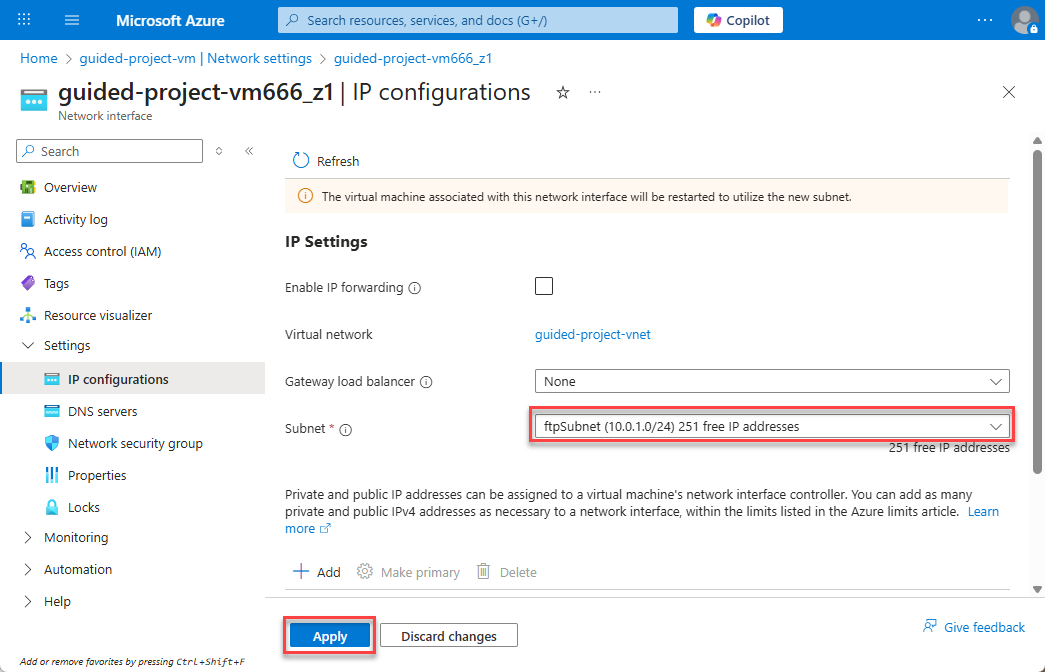Screen dimensions: 1045x672
Task: Open the top bar ellipsis menu
Action: [984, 20]
